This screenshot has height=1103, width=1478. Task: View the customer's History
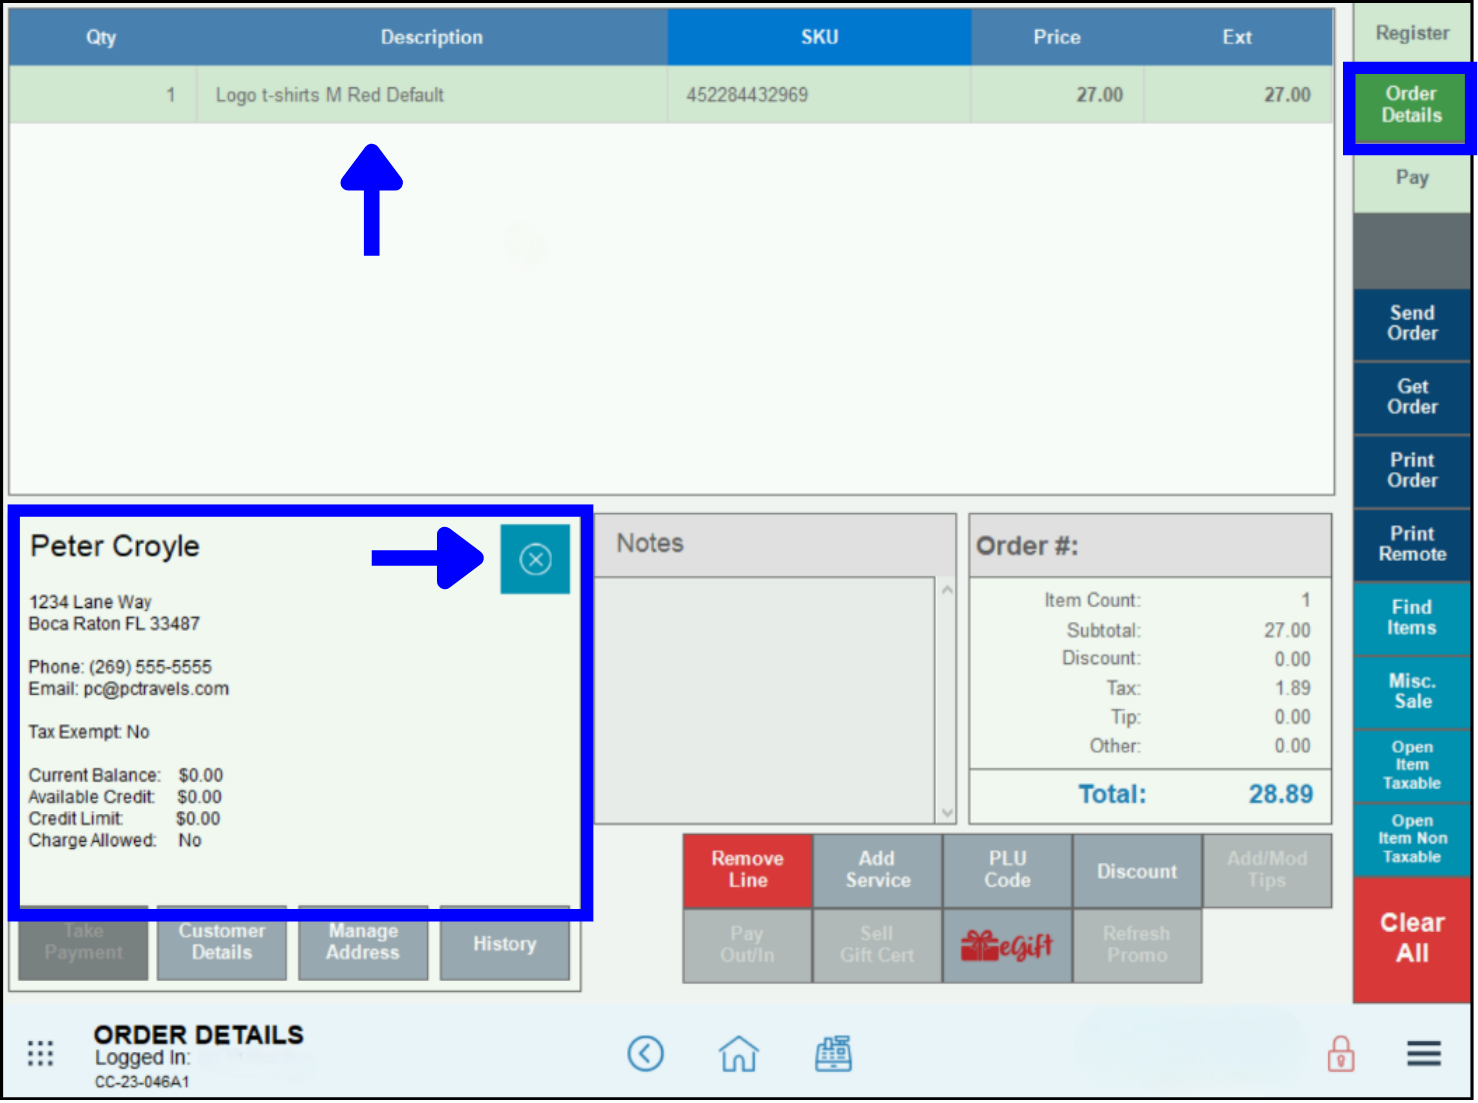(x=504, y=944)
